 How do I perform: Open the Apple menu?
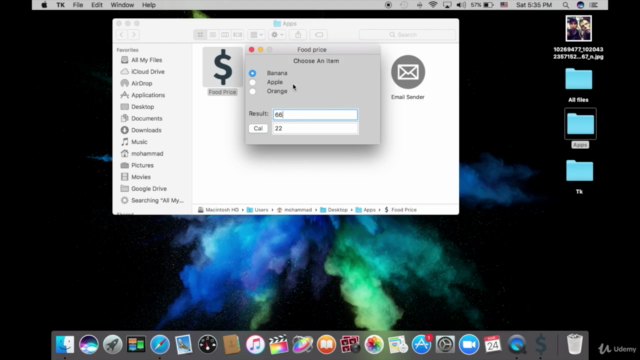click(44, 5)
